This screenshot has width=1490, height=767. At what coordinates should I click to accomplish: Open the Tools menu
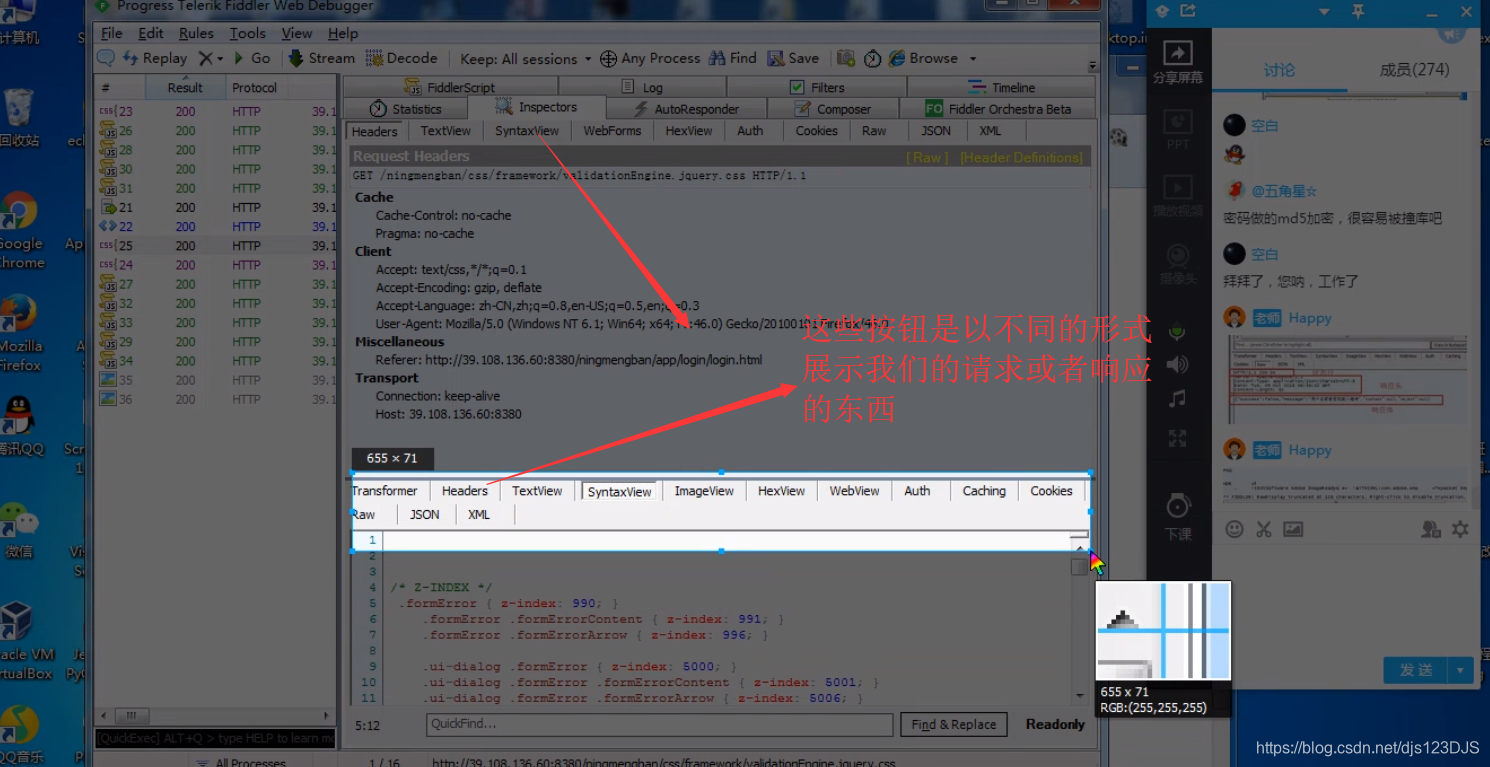(247, 33)
